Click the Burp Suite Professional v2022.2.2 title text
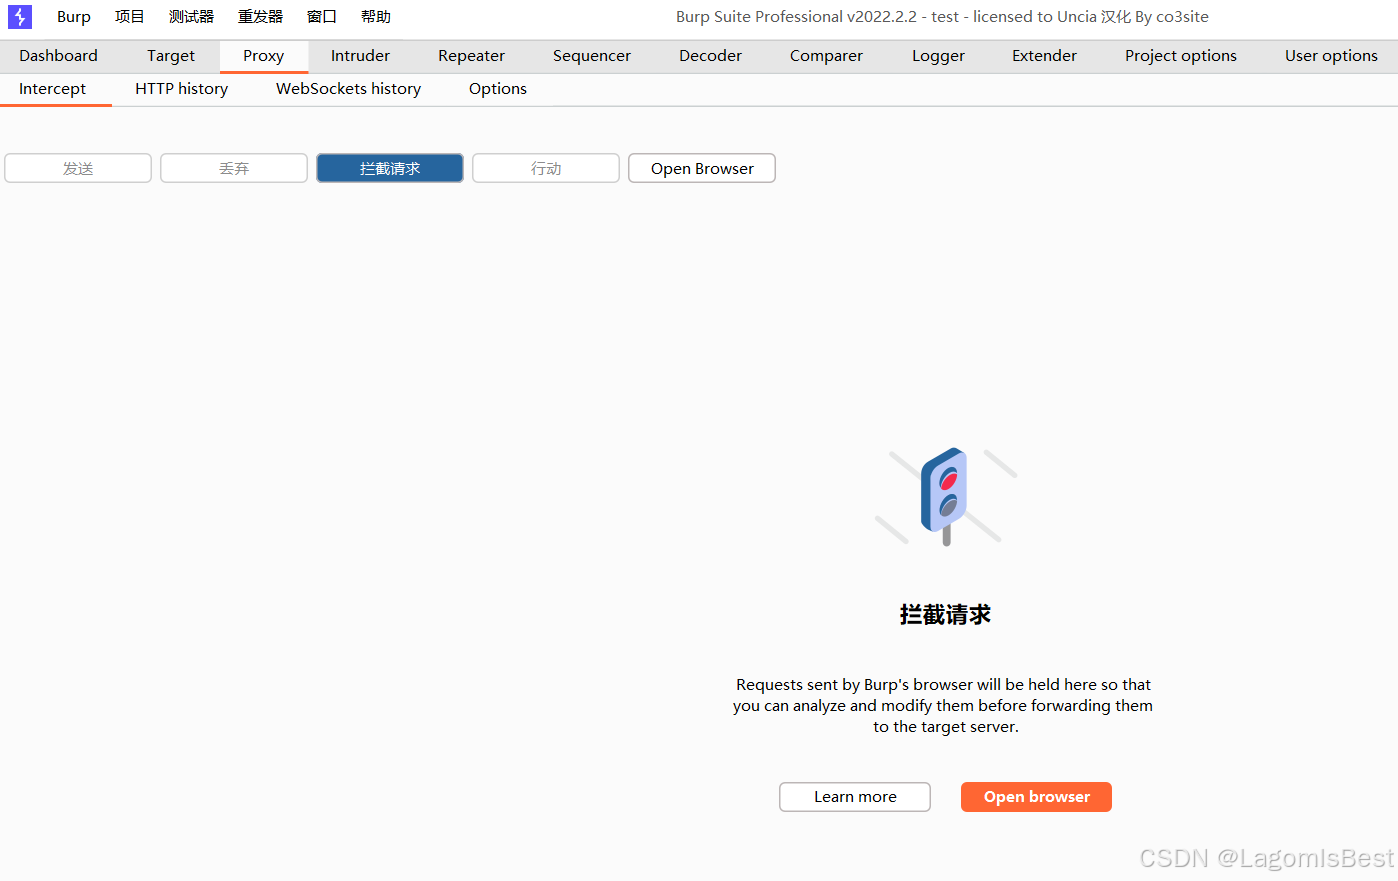This screenshot has width=1398, height=881. pyautogui.click(x=942, y=17)
